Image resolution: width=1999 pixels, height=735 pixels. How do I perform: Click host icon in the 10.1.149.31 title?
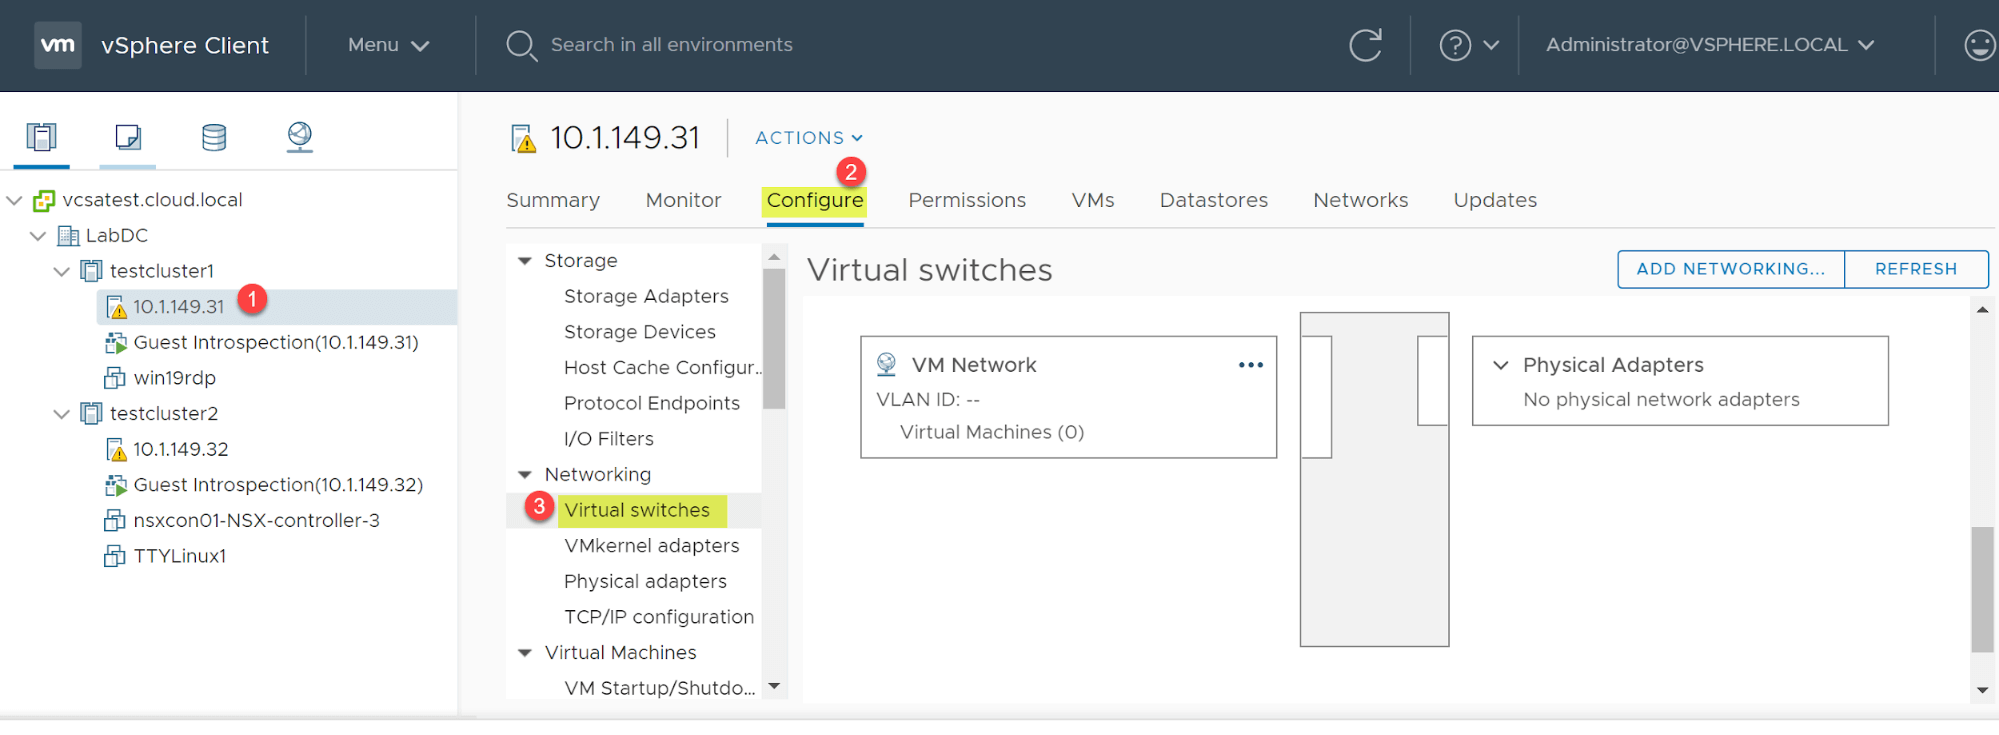523,138
